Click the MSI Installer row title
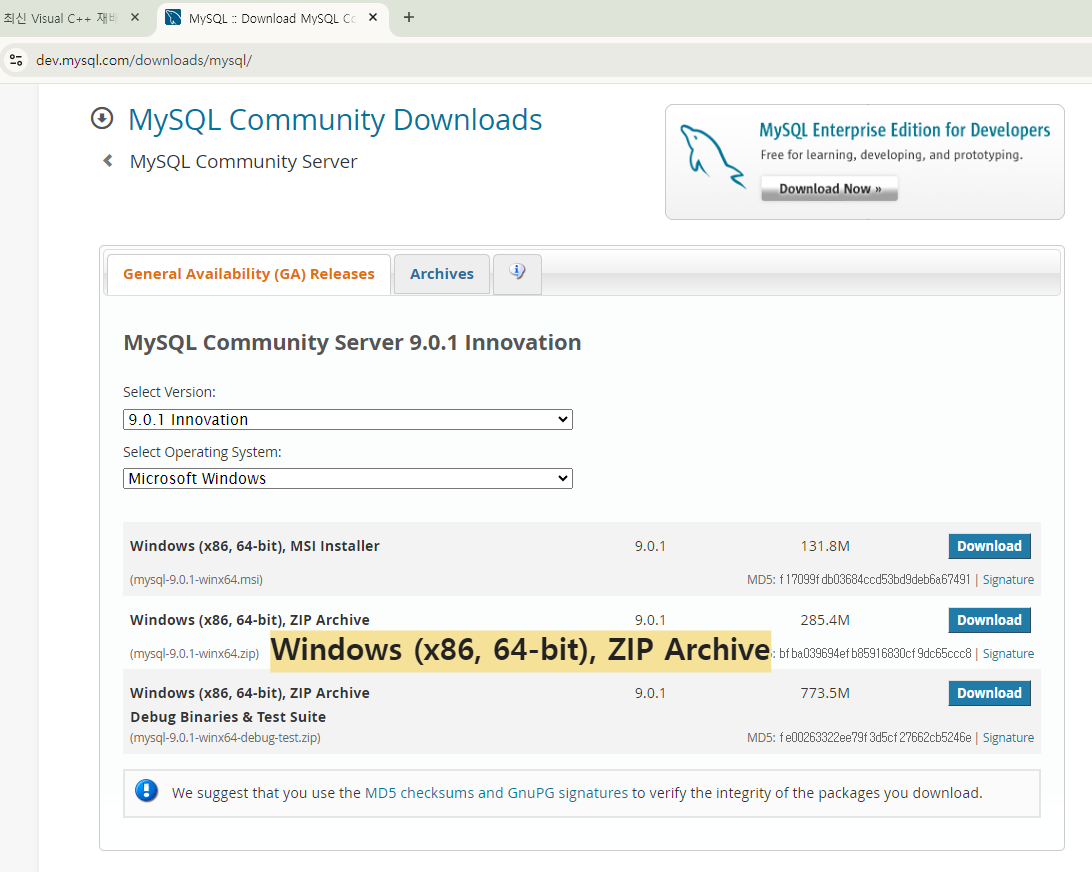The width and height of the screenshot is (1092, 872). (x=254, y=546)
